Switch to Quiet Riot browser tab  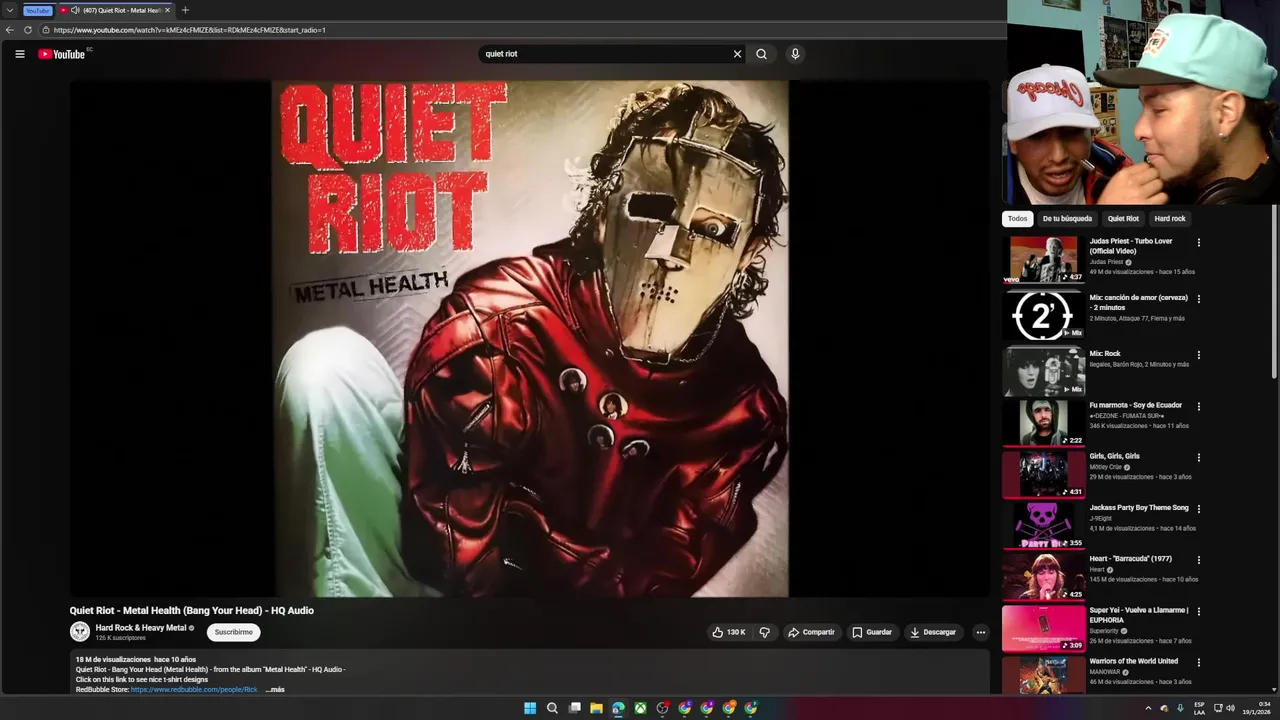coord(115,10)
